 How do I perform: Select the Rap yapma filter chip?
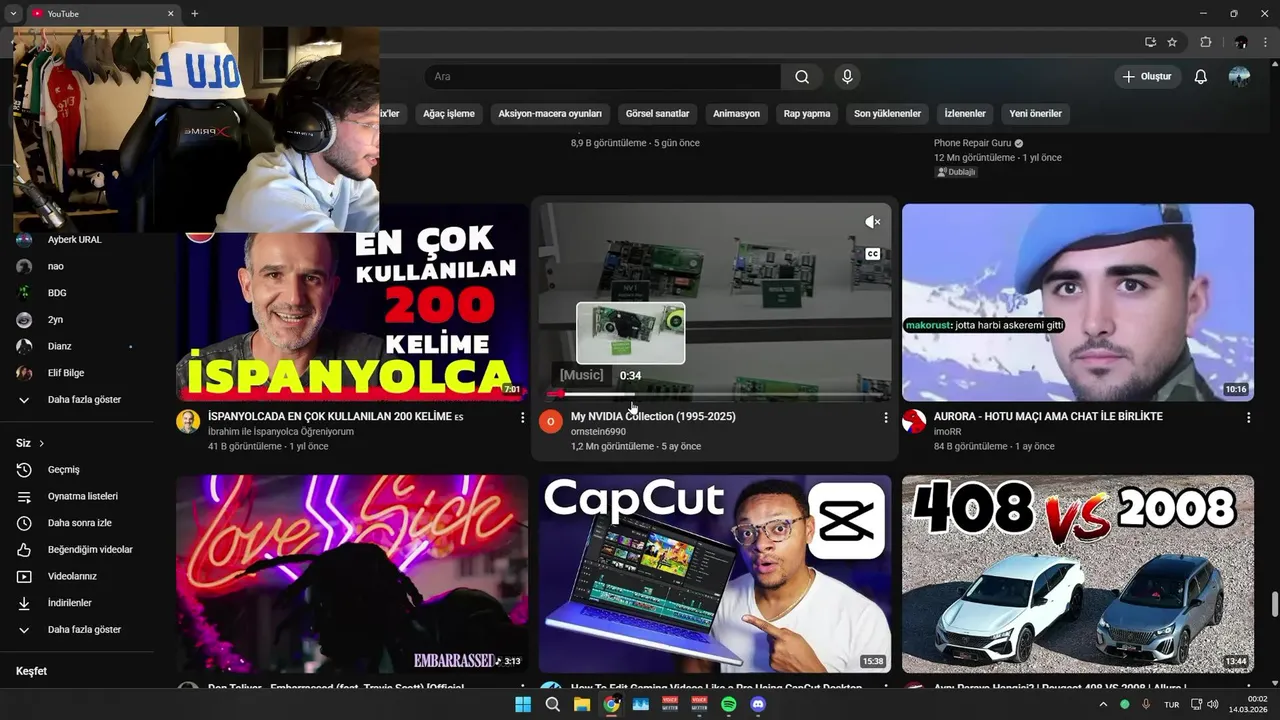pyautogui.click(x=807, y=114)
